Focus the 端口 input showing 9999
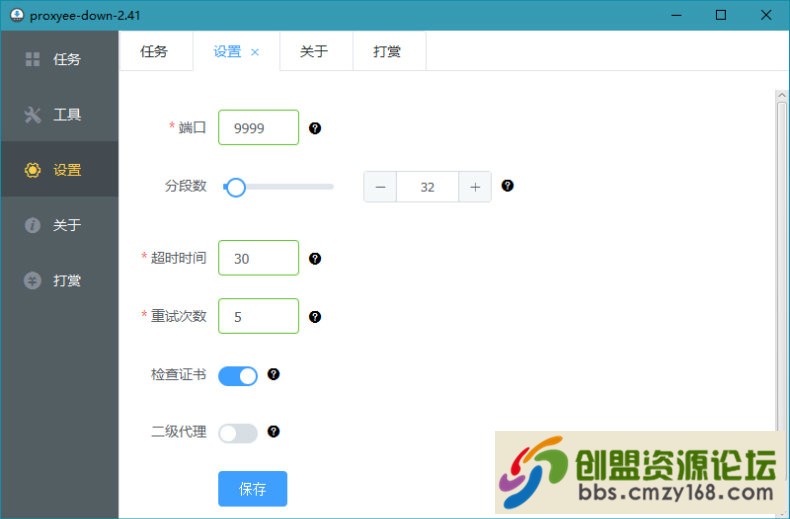 (258, 127)
